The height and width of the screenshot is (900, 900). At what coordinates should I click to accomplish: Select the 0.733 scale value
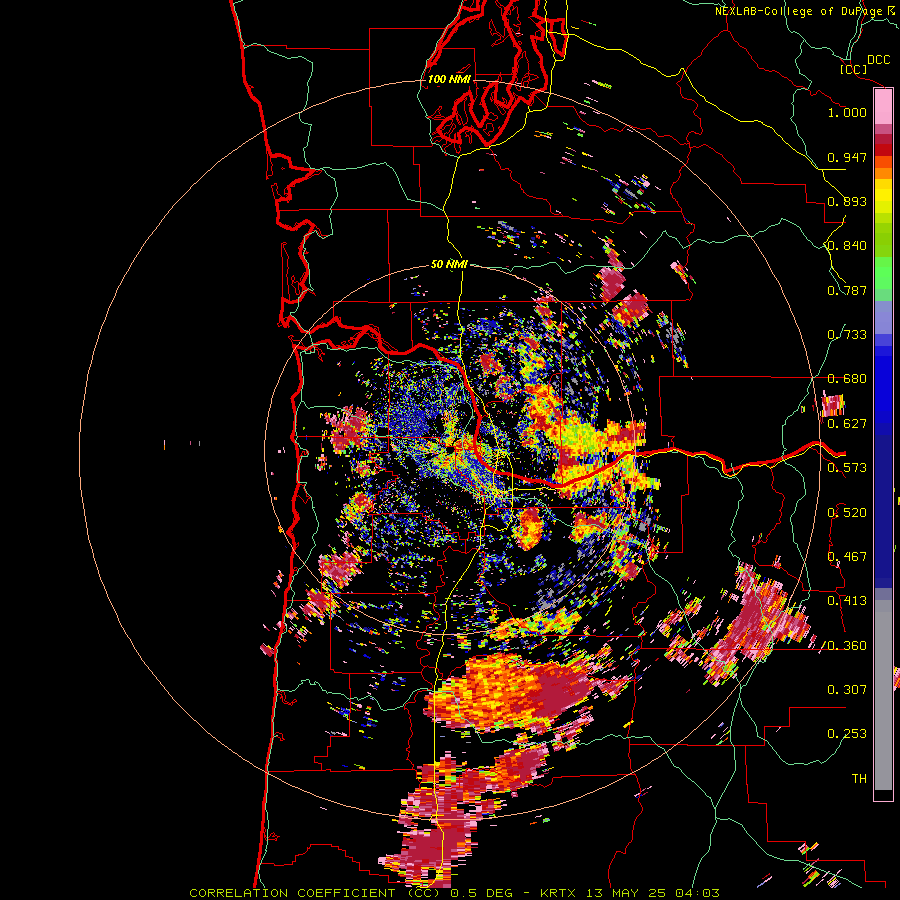[x=847, y=335]
